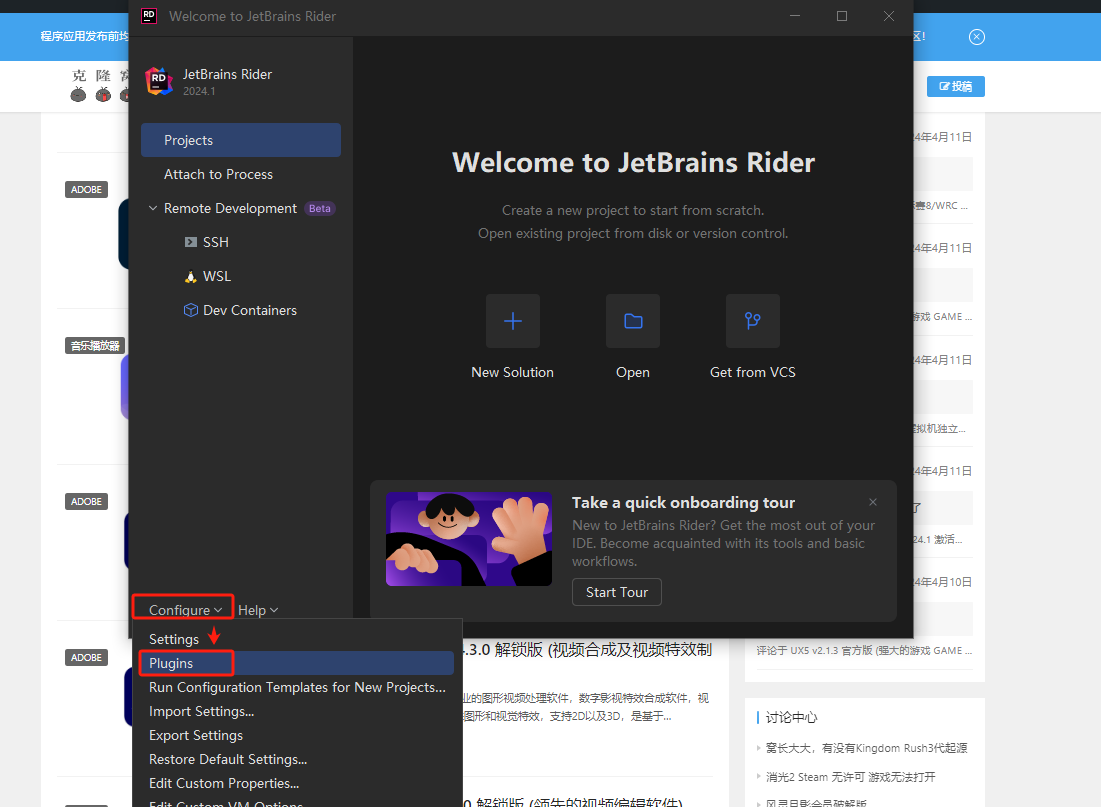This screenshot has height=807, width=1101.
Task: Open the Help dropdown
Action: pyautogui.click(x=258, y=610)
